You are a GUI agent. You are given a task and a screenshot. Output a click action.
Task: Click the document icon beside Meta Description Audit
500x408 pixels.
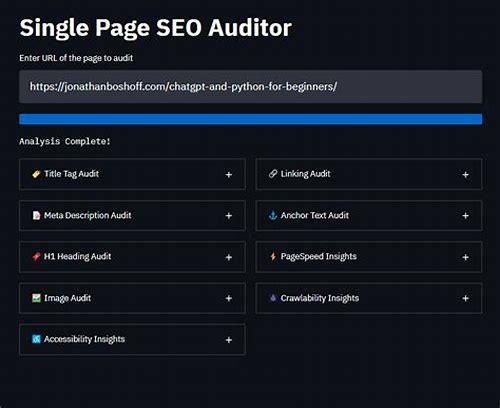coord(36,215)
